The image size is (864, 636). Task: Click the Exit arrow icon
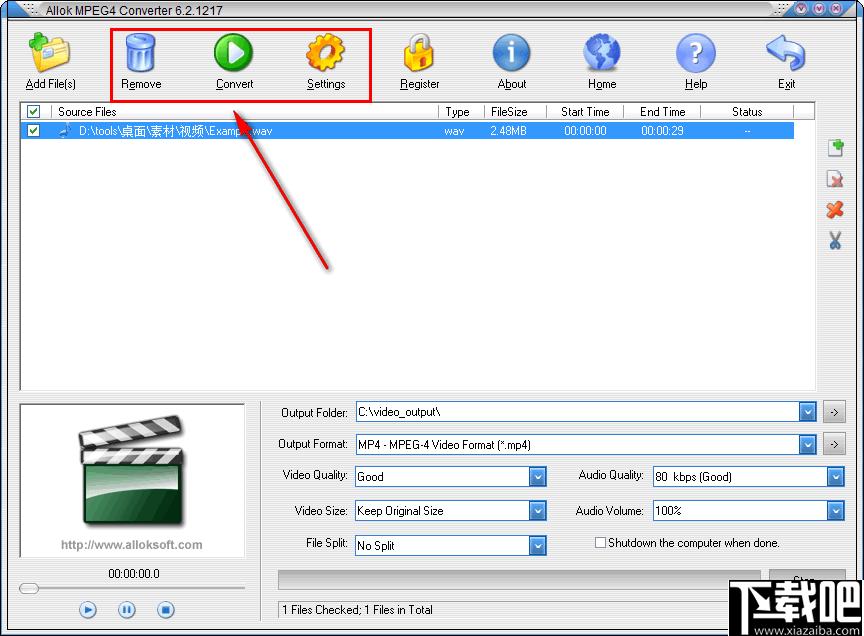(x=786, y=53)
